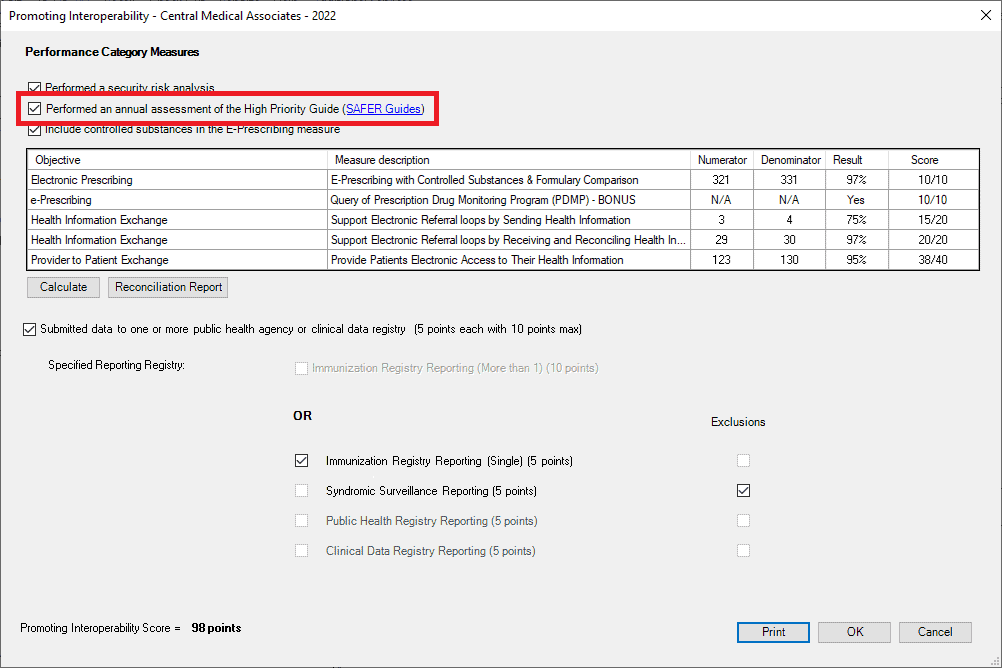Click the Print button
The height and width of the screenshot is (668, 1002).
[x=773, y=632]
